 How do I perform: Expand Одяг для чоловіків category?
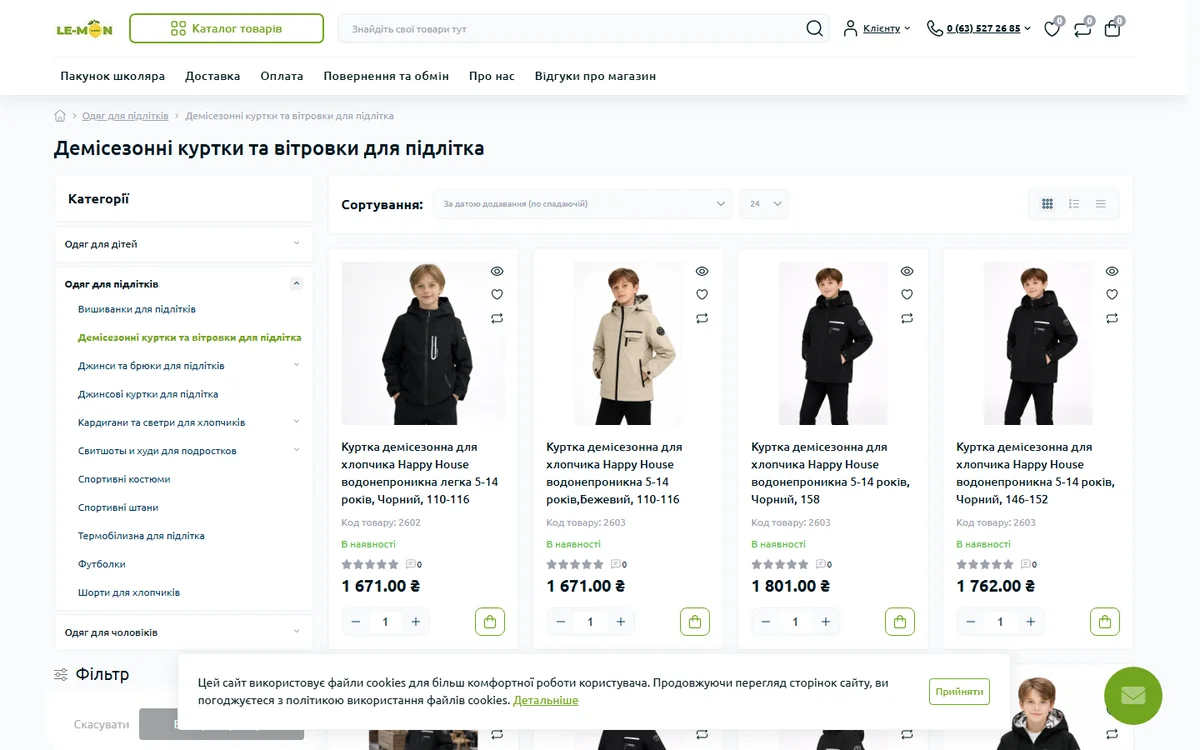[x=296, y=631]
